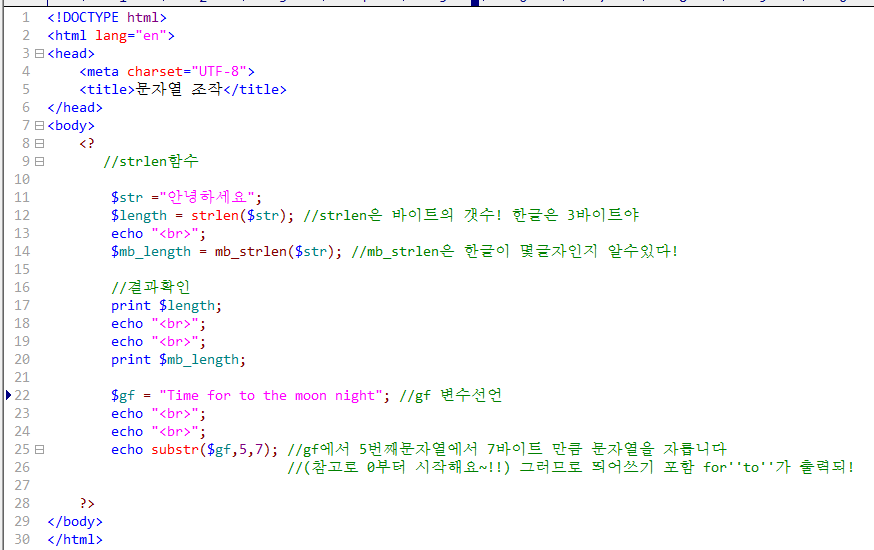This screenshot has width=874, height=550.
Task: Click the //gf 변수선언 comment
Action: pyautogui.click(x=450, y=395)
